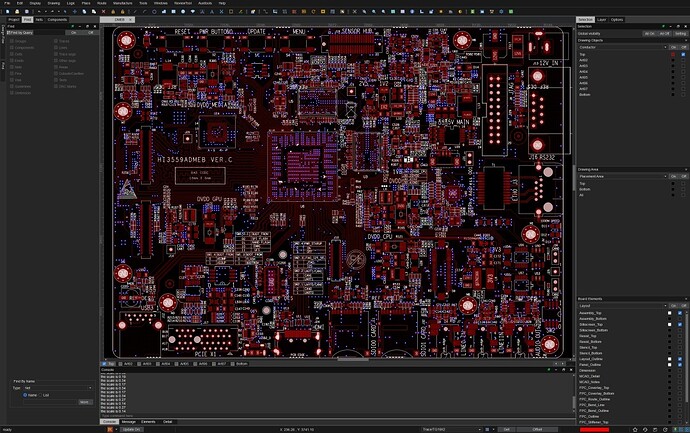The image size is (690, 433).
Task: Click the All Off global visibility button
Action: [x=665, y=33]
